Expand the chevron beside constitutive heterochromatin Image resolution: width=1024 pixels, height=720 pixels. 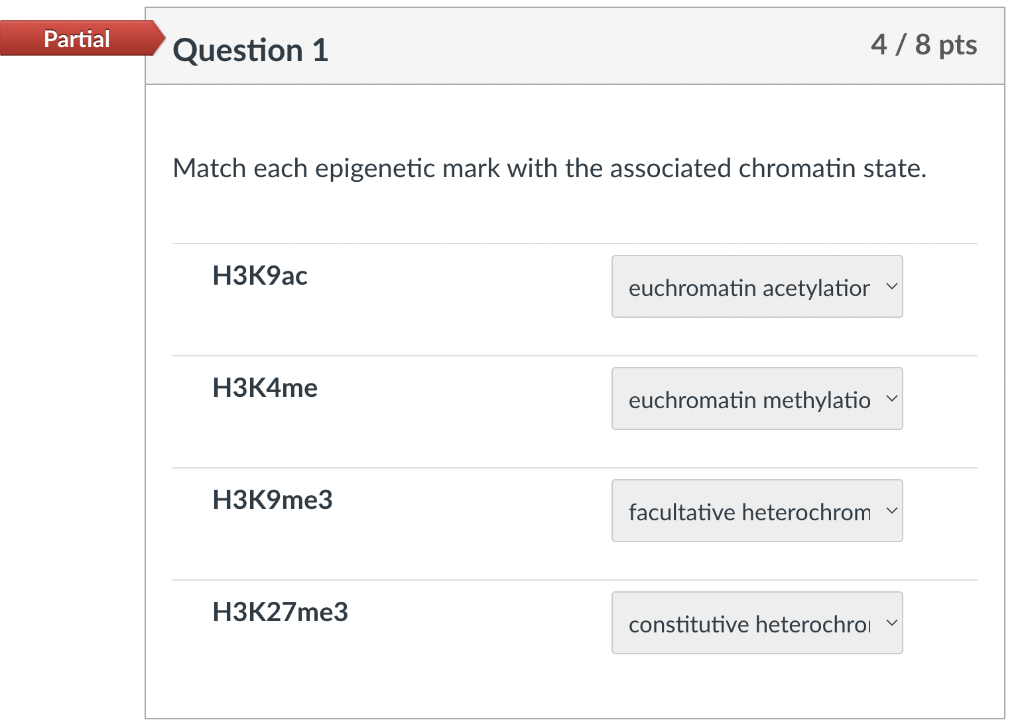[x=889, y=622]
